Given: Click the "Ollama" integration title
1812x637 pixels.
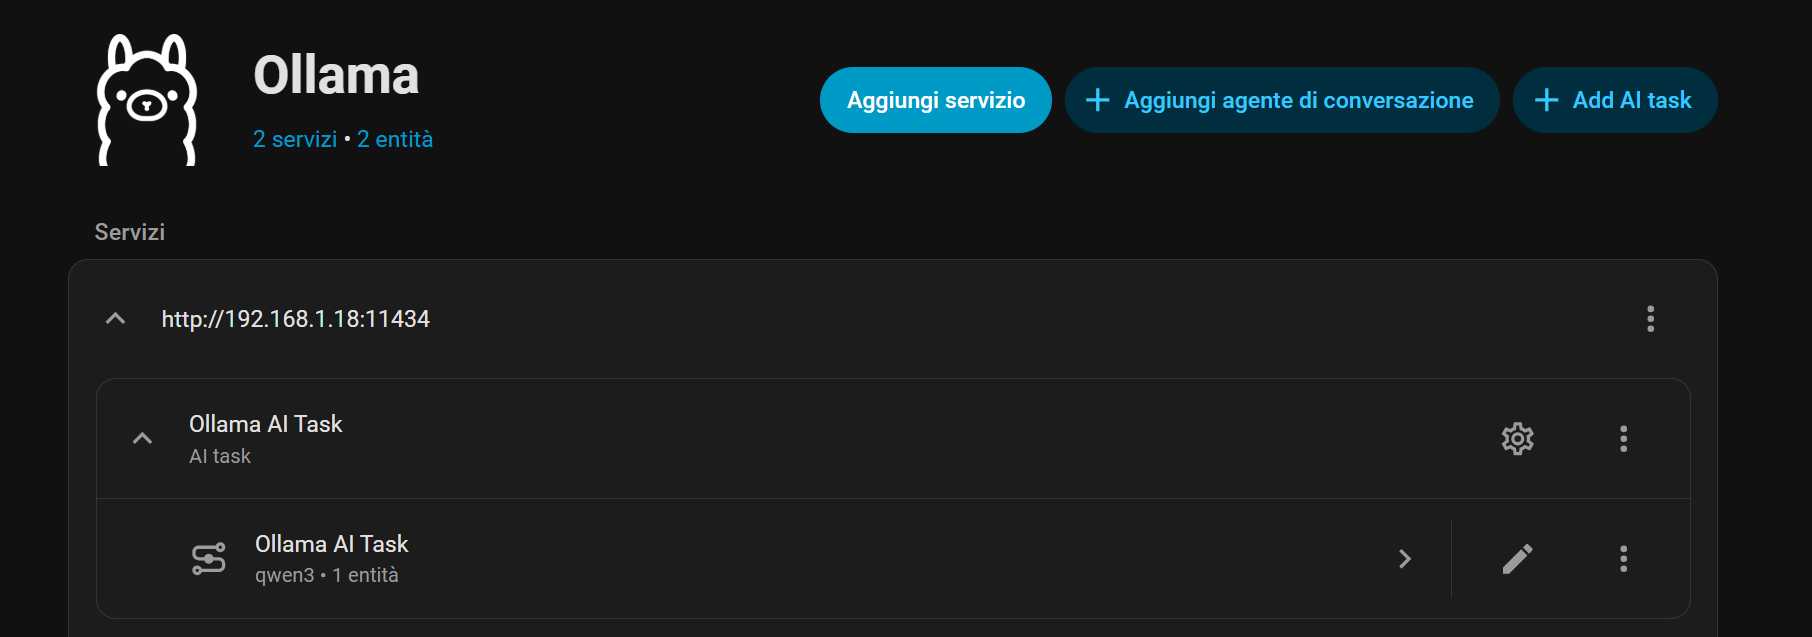Looking at the screenshot, I should (336, 75).
